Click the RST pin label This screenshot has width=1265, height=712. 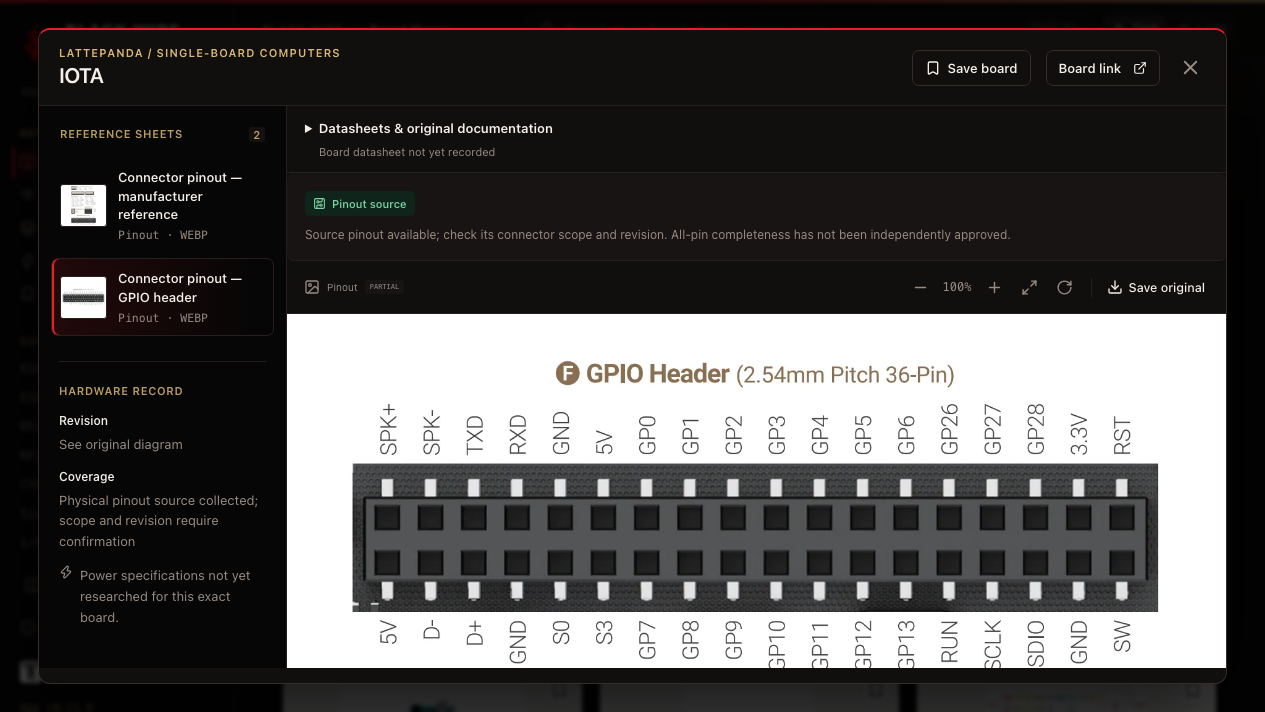(x=1122, y=437)
